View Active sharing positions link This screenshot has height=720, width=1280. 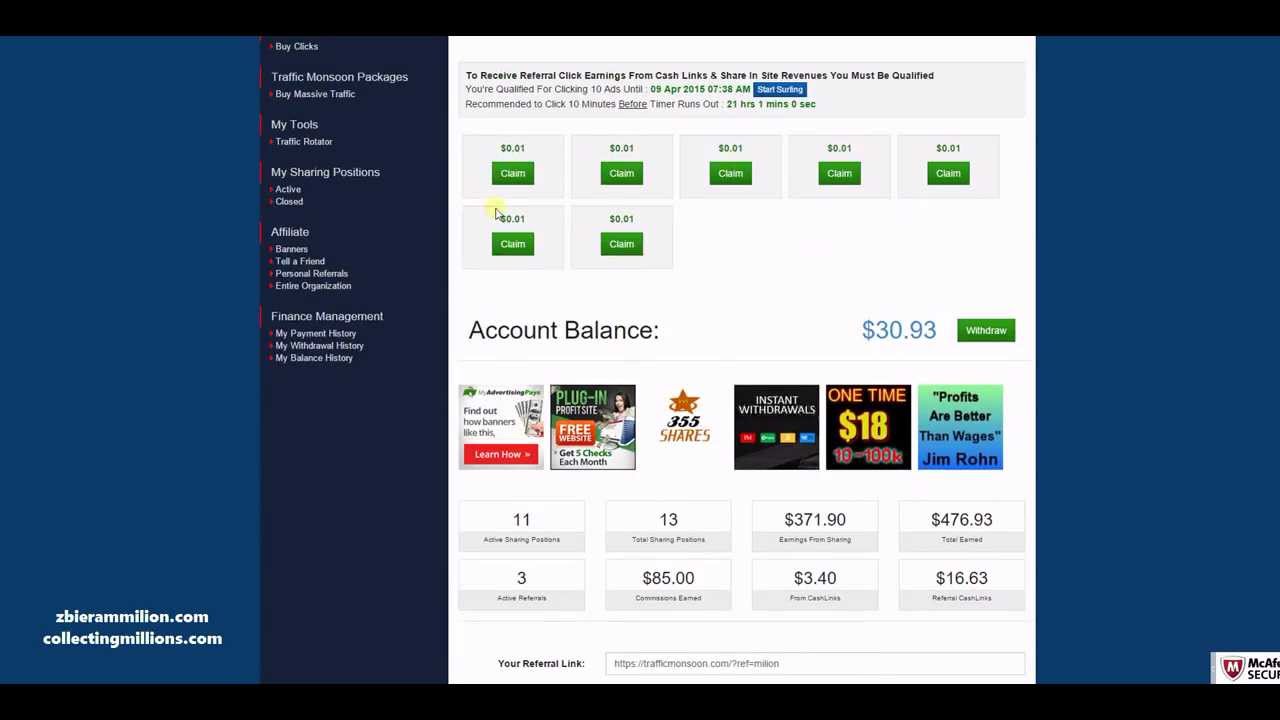(288, 189)
